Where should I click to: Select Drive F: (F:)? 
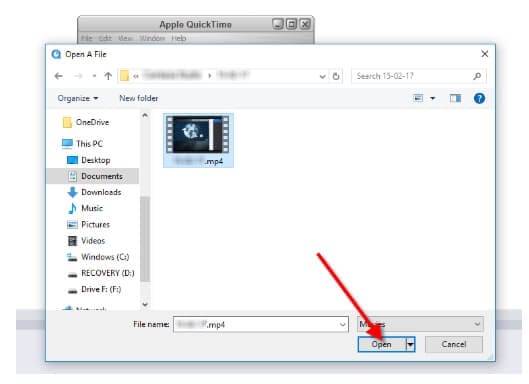101,289
